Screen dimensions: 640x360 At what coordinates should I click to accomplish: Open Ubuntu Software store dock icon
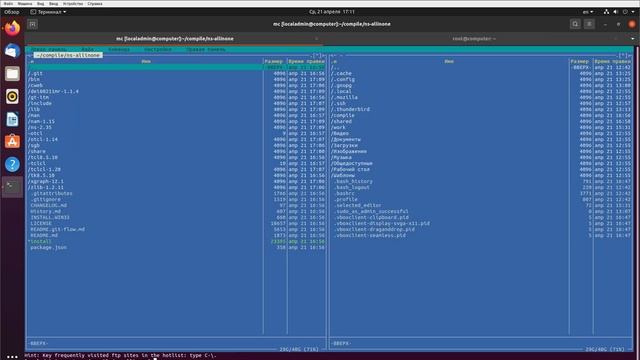[12, 142]
